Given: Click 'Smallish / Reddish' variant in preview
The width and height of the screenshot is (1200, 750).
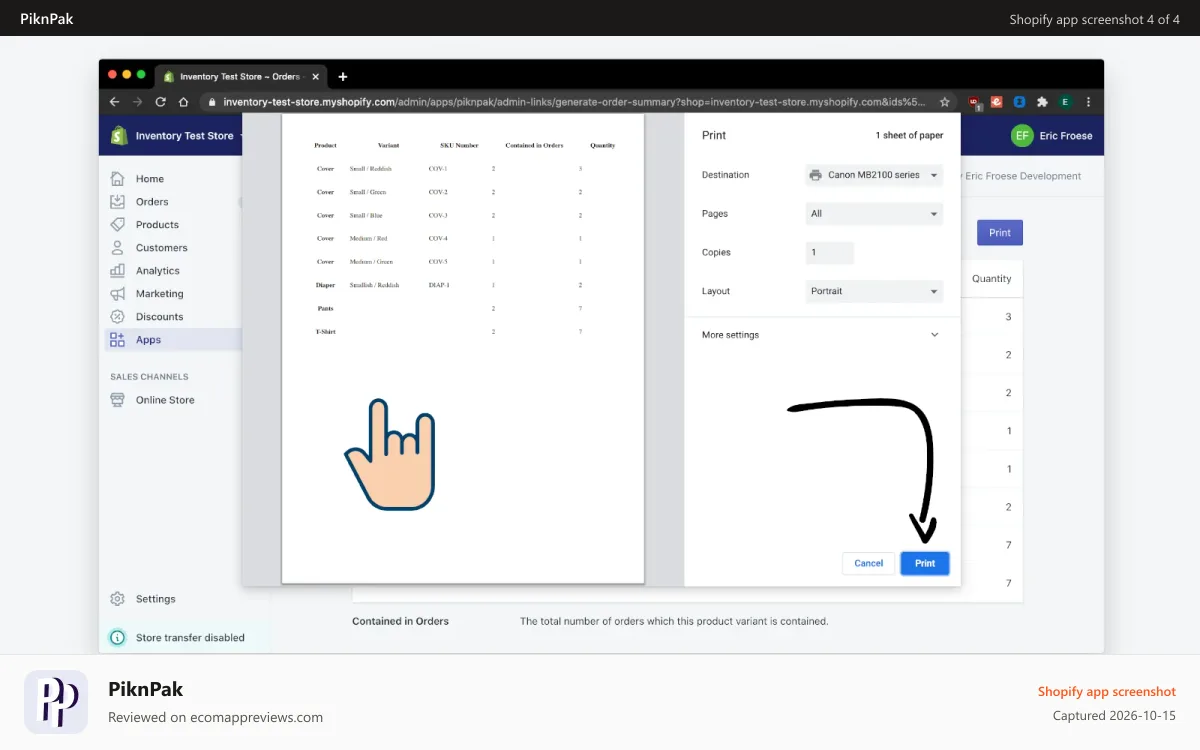Looking at the screenshot, I should coord(374,285).
